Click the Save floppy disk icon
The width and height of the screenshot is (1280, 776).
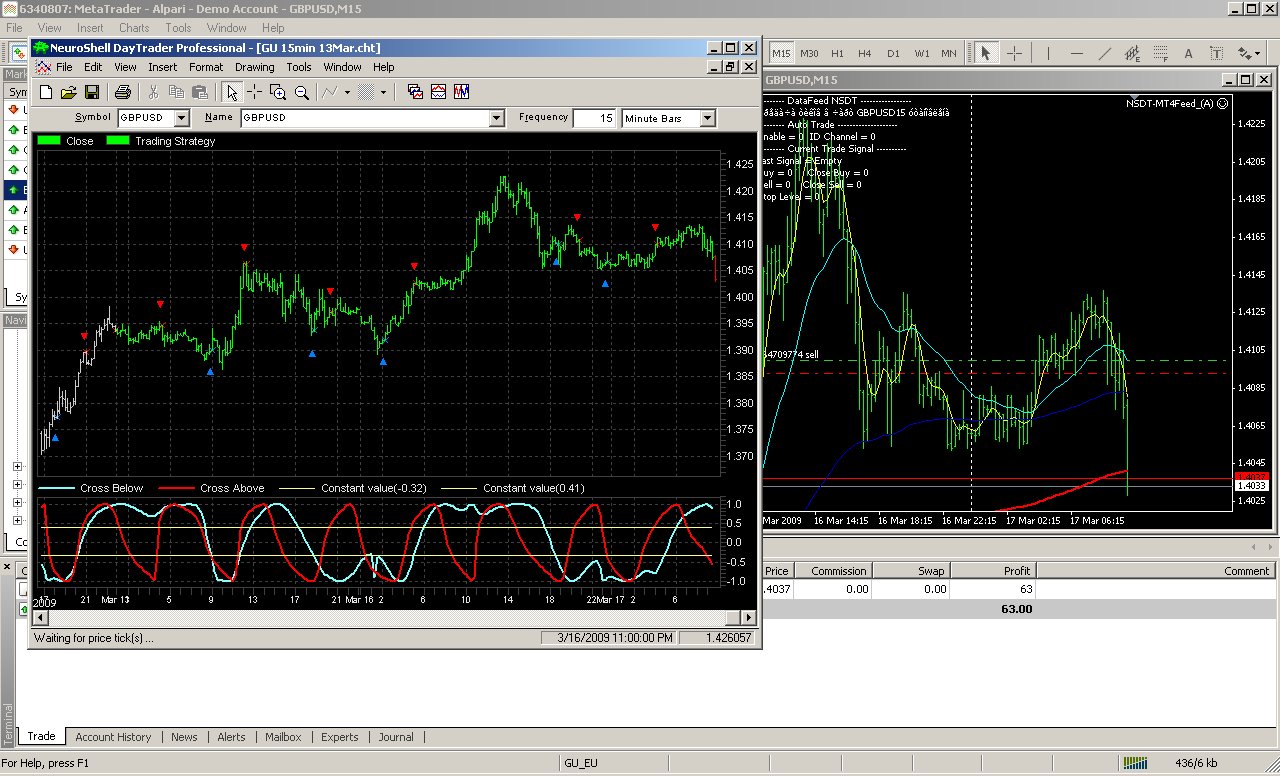pyautogui.click(x=92, y=92)
